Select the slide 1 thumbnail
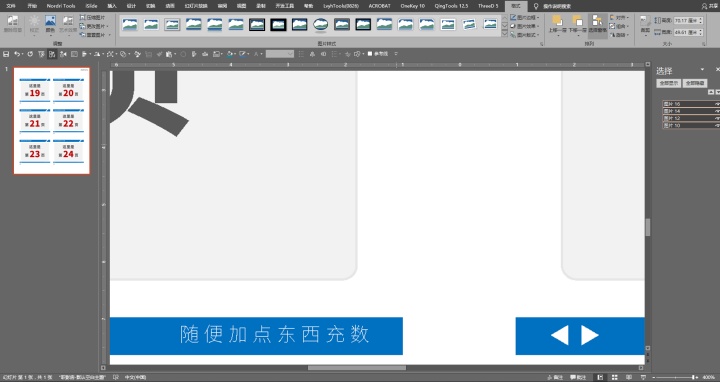Image resolution: width=720 pixels, height=382 pixels. click(x=52, y=121)
